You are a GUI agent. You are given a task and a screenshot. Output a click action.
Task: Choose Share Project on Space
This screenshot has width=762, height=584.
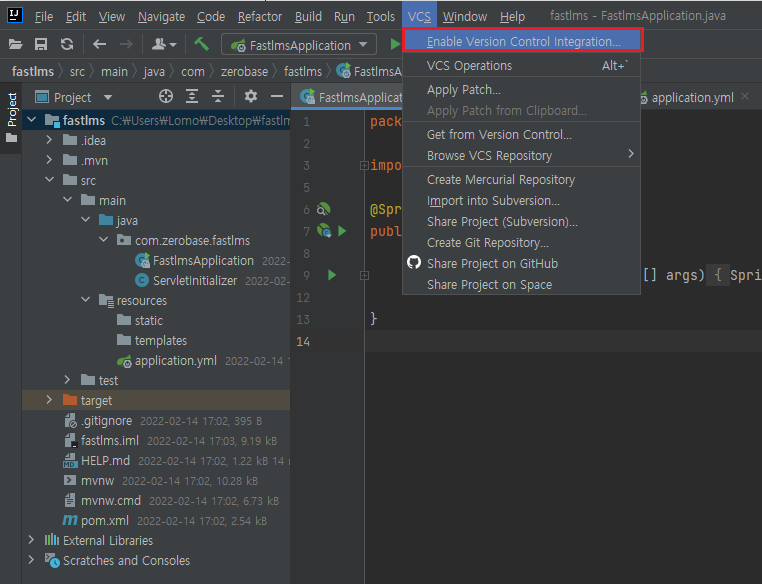pos(521,284)
